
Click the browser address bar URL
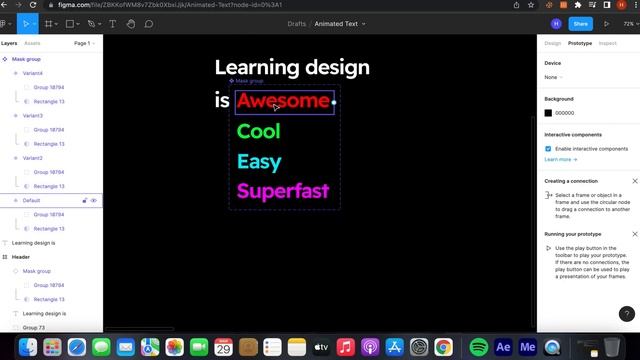[x=170, y=5]
